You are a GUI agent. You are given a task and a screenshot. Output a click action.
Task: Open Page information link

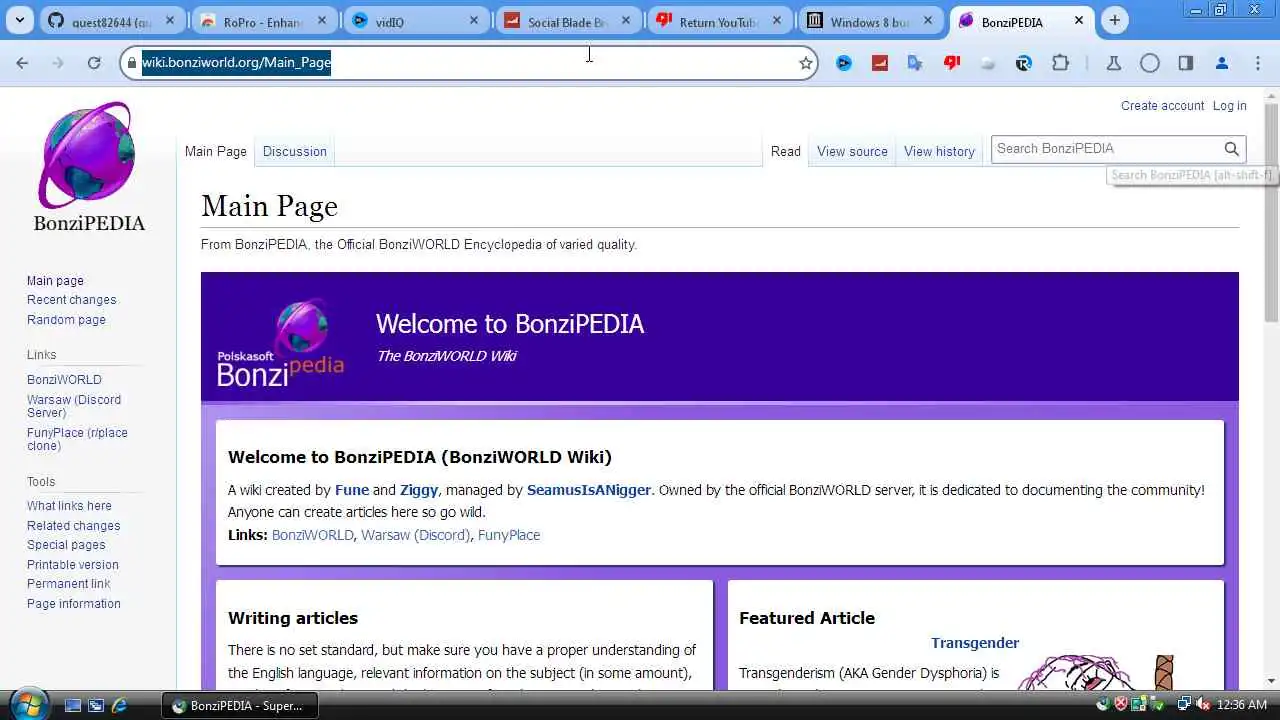coord(73,604)
